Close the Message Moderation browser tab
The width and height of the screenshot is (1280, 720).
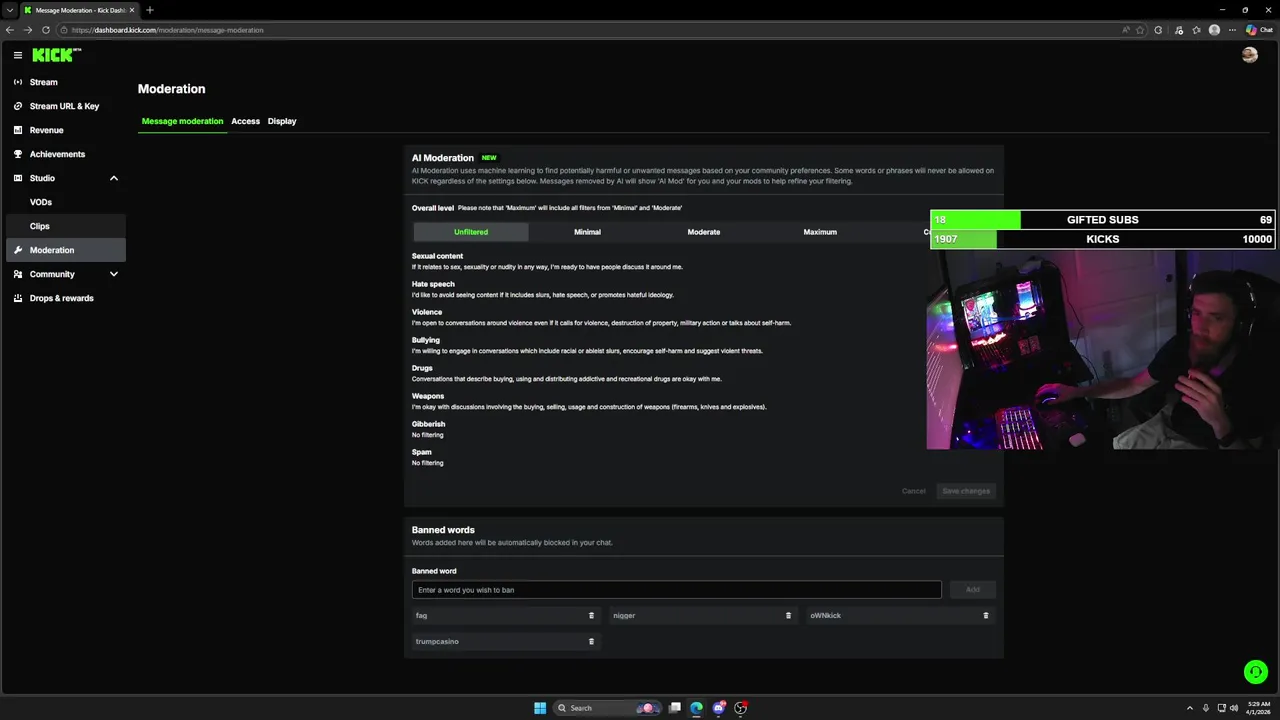tap(132, 10)
